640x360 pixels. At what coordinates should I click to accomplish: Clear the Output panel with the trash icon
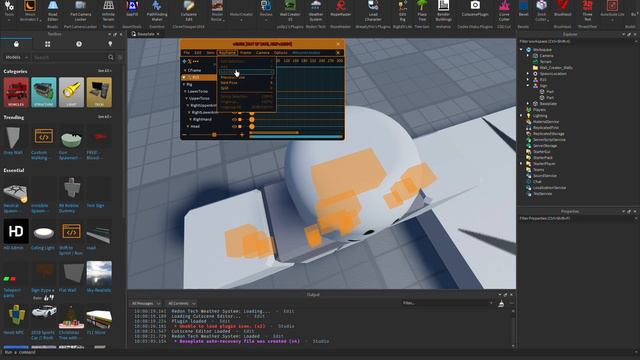pos(501,304)
